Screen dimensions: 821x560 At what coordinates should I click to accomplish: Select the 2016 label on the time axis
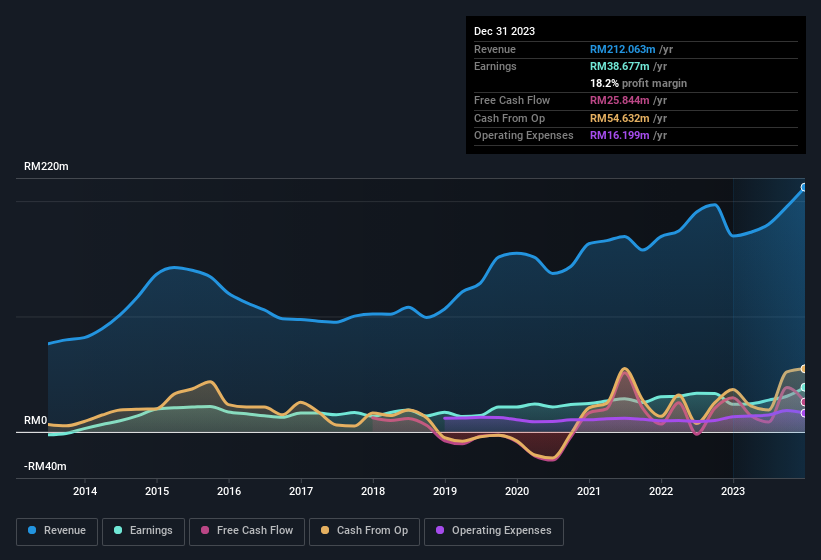[229, 491]
